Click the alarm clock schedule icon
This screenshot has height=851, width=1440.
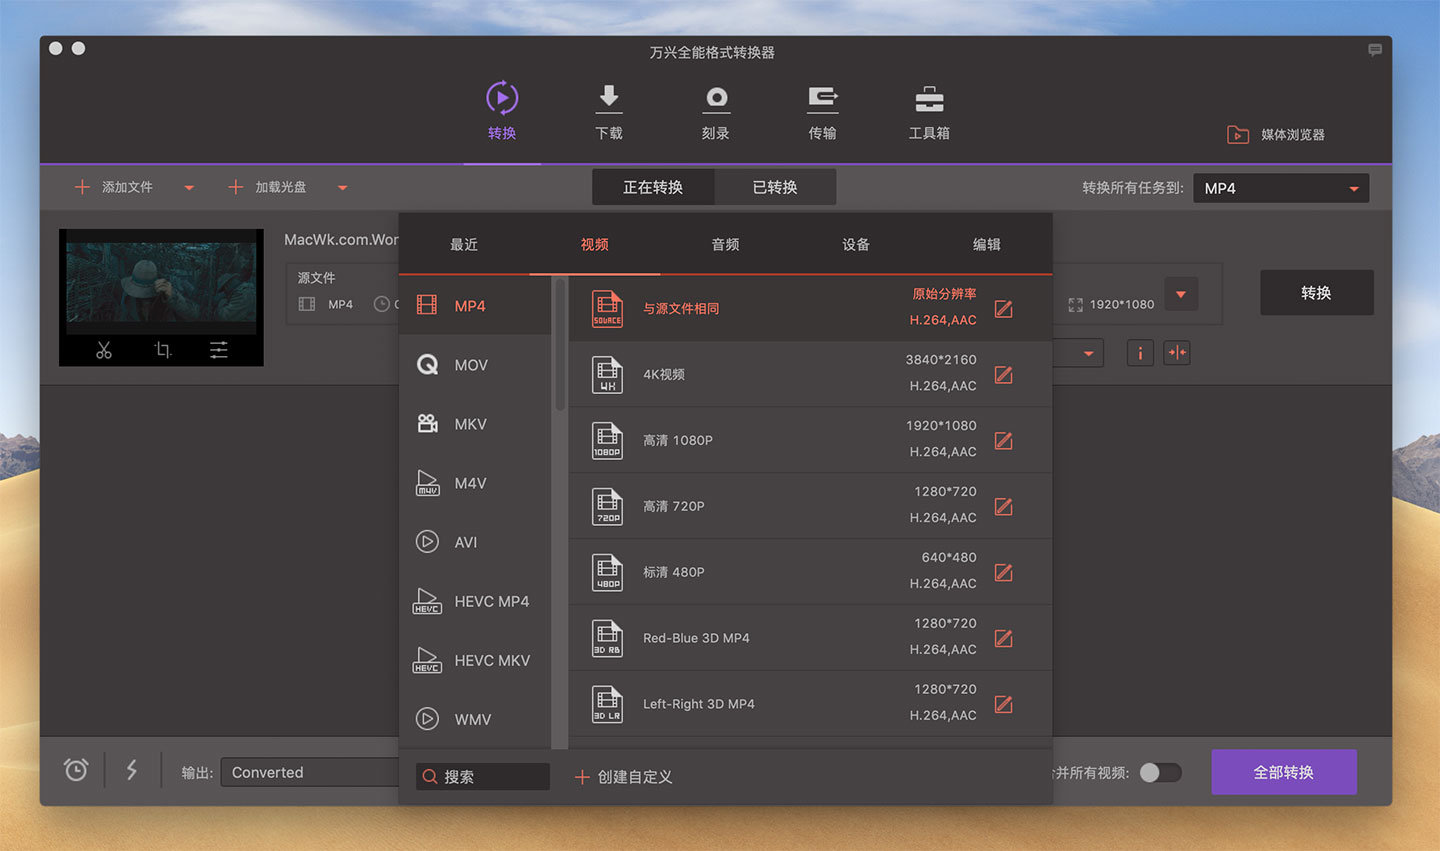click(x=76, y=770)
